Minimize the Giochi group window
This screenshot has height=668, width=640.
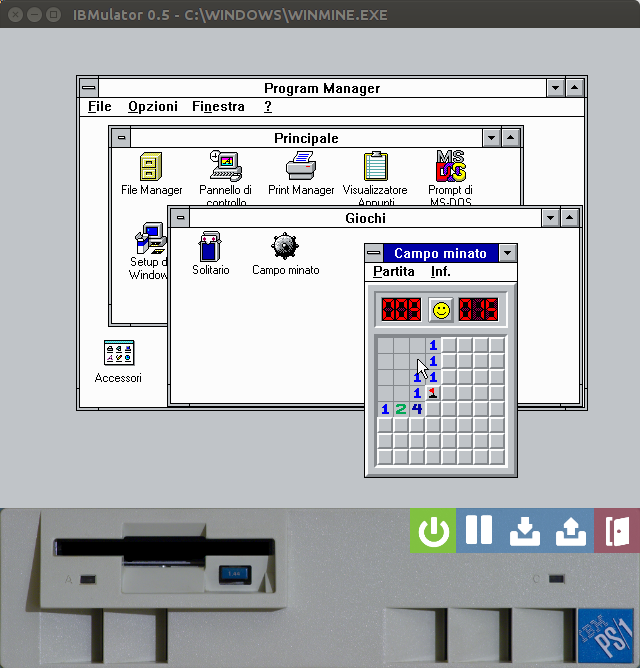point(551,218)
